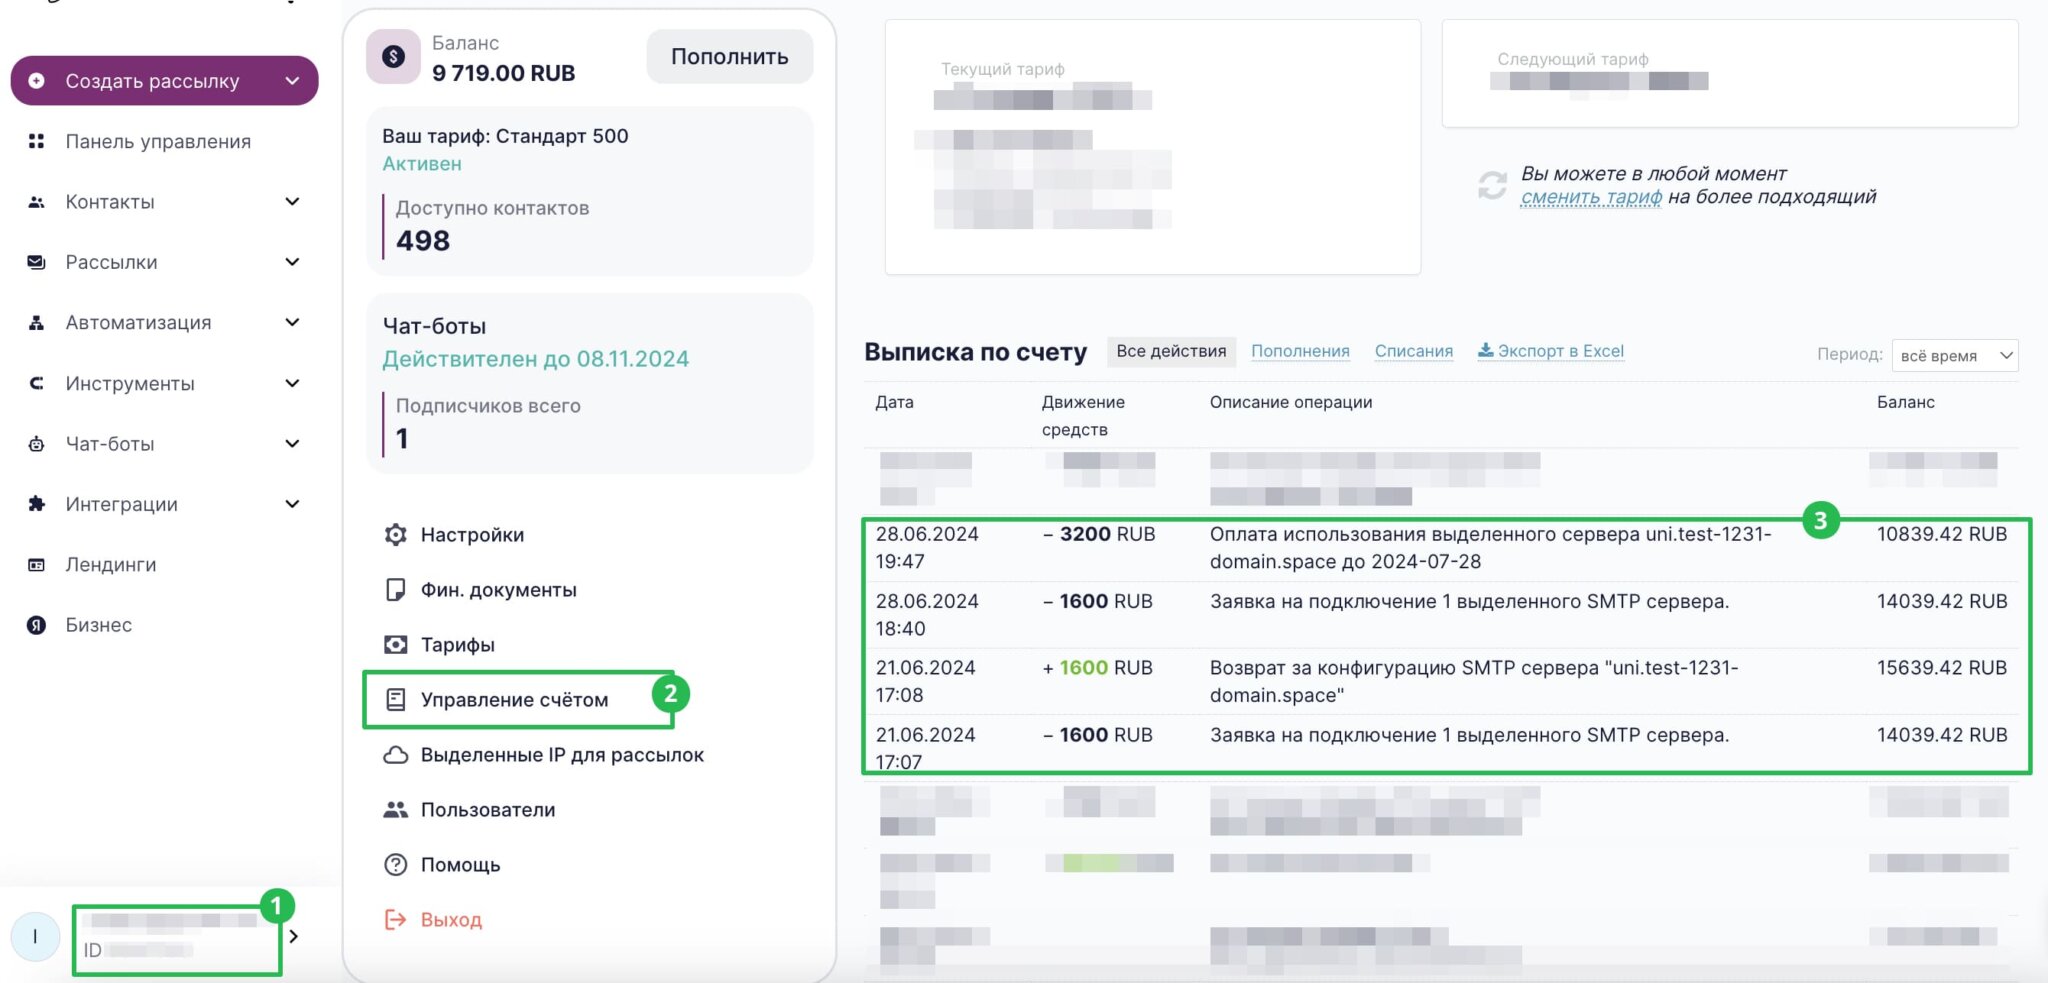Click the refresh arrows tariff icon
The width and height of the screenshot is (2048, 983).
(1492, 185)
